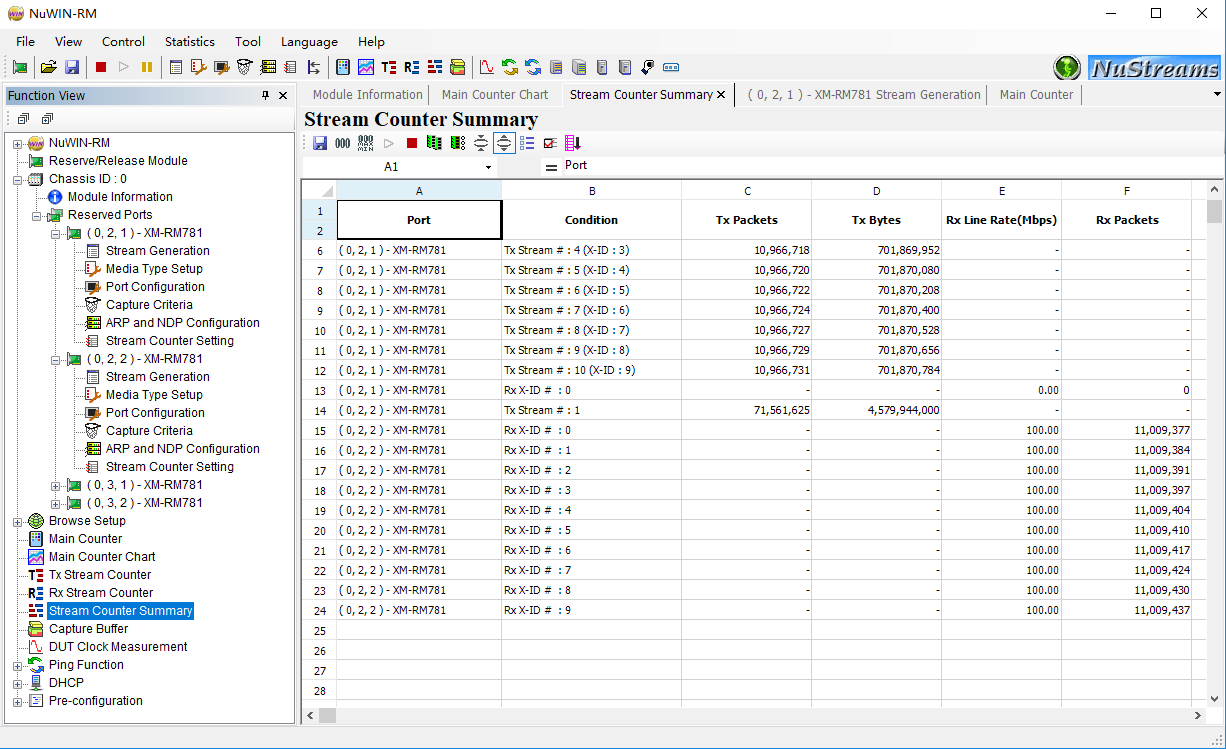Screen dimensions: 1226x749
Task: Open Capture Criteria toolbar icon
Action: tap(244, 67)
